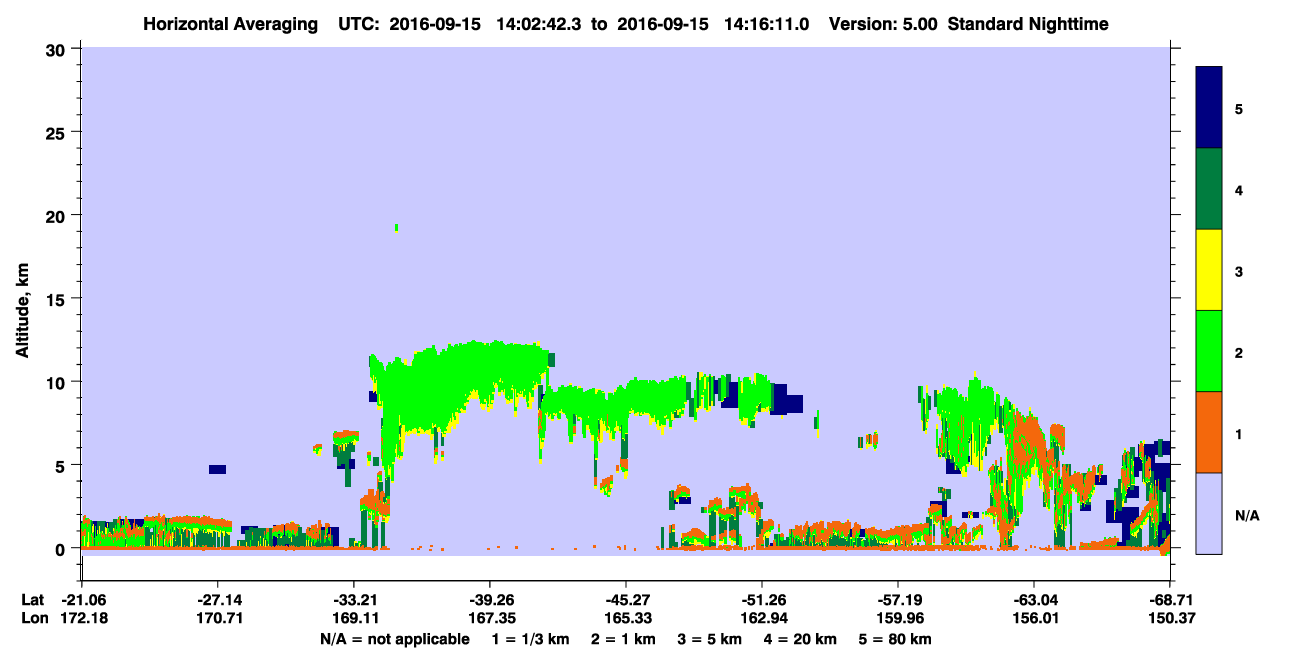Click the "N/A = not applicable" legend text
This screenshot has width=1300, height=667.
[x=395, y=639]
